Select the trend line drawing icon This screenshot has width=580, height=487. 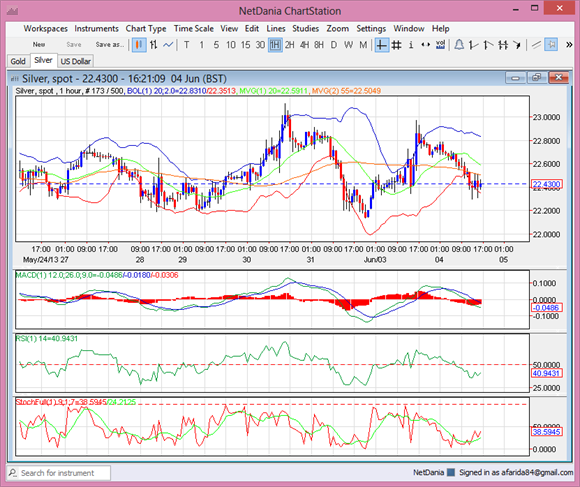[536, 45]
